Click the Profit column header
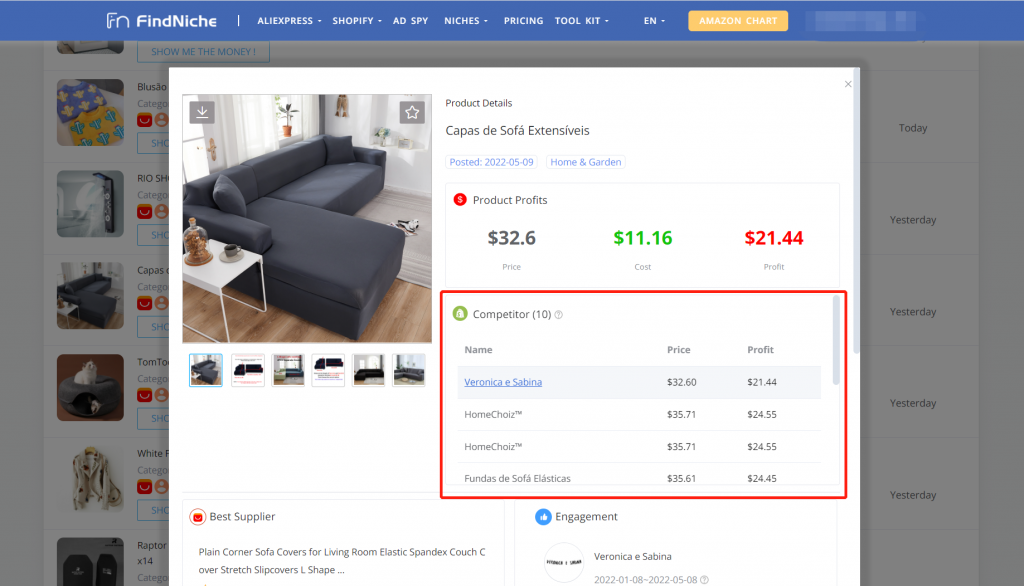 [760, 350]
